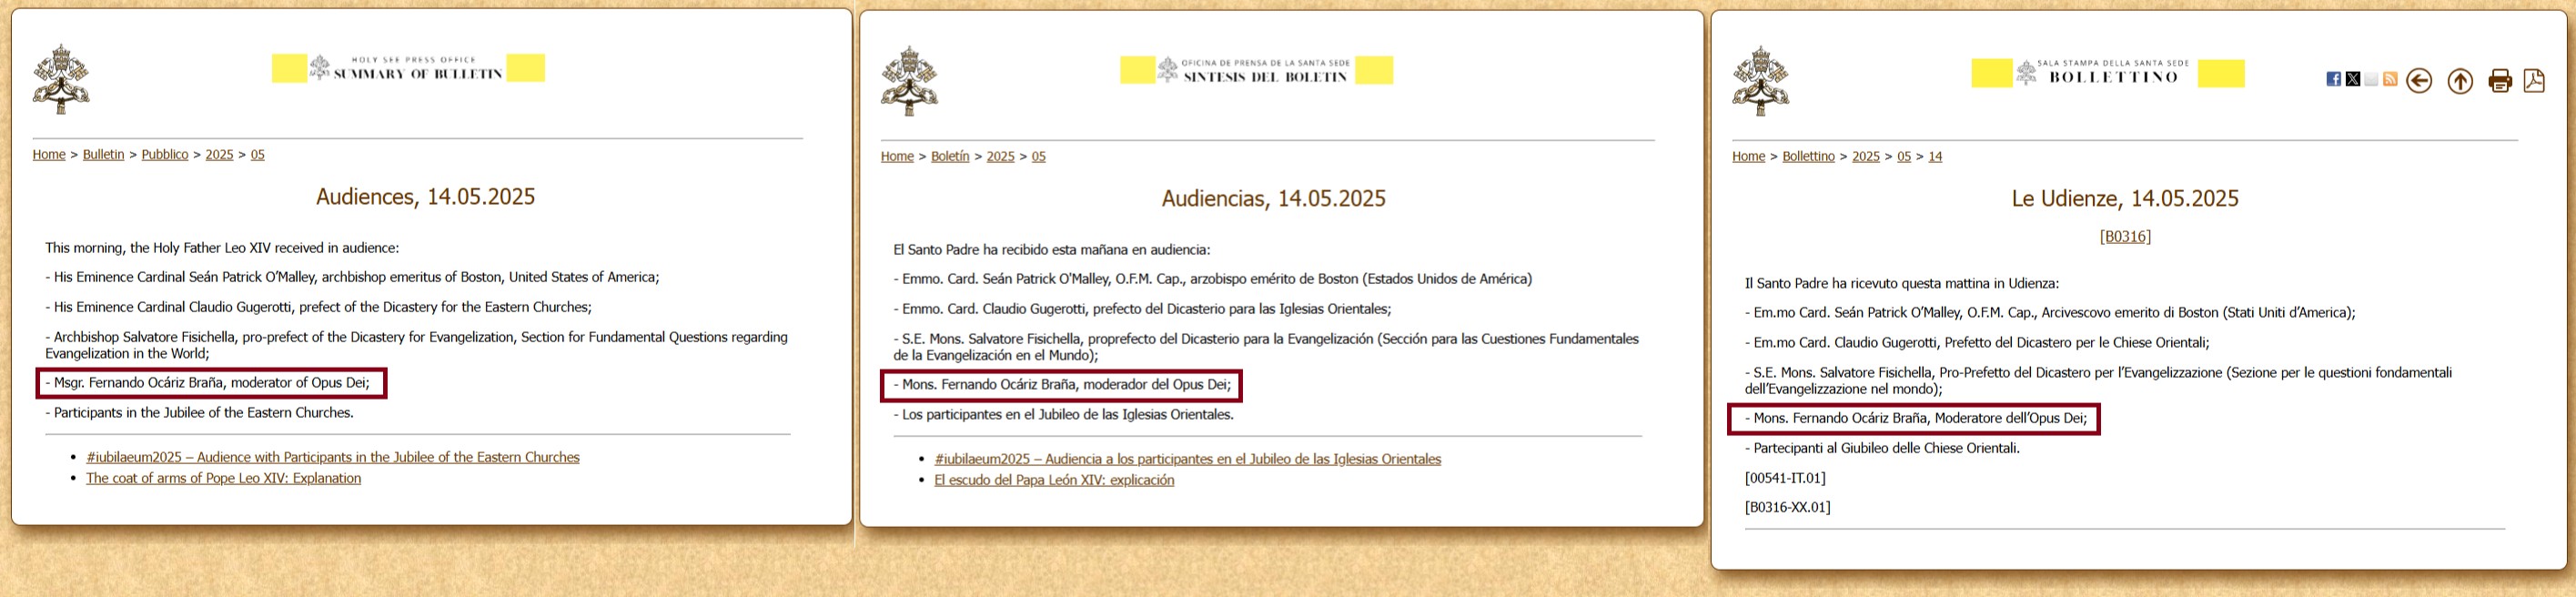Viewport: 2576px width, 597px height.
Task: Click 'Moderatore dell'Opus Dei' line
Action: click(x=1916, y=418)
